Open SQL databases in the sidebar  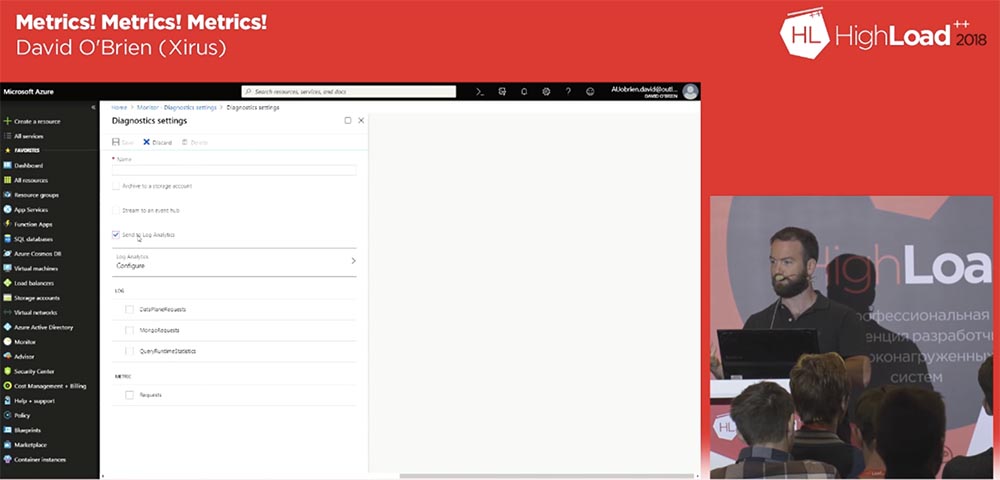(x=32, y=239)
